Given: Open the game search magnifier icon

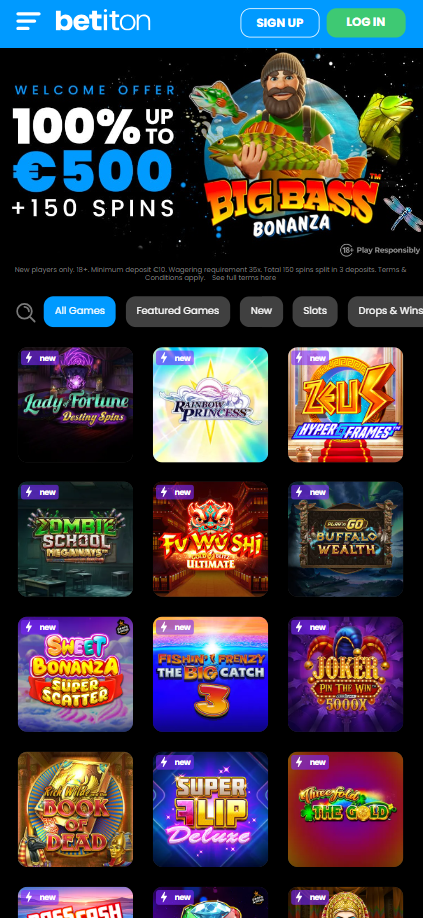Looking at the screenshot, I should (25, 312).
